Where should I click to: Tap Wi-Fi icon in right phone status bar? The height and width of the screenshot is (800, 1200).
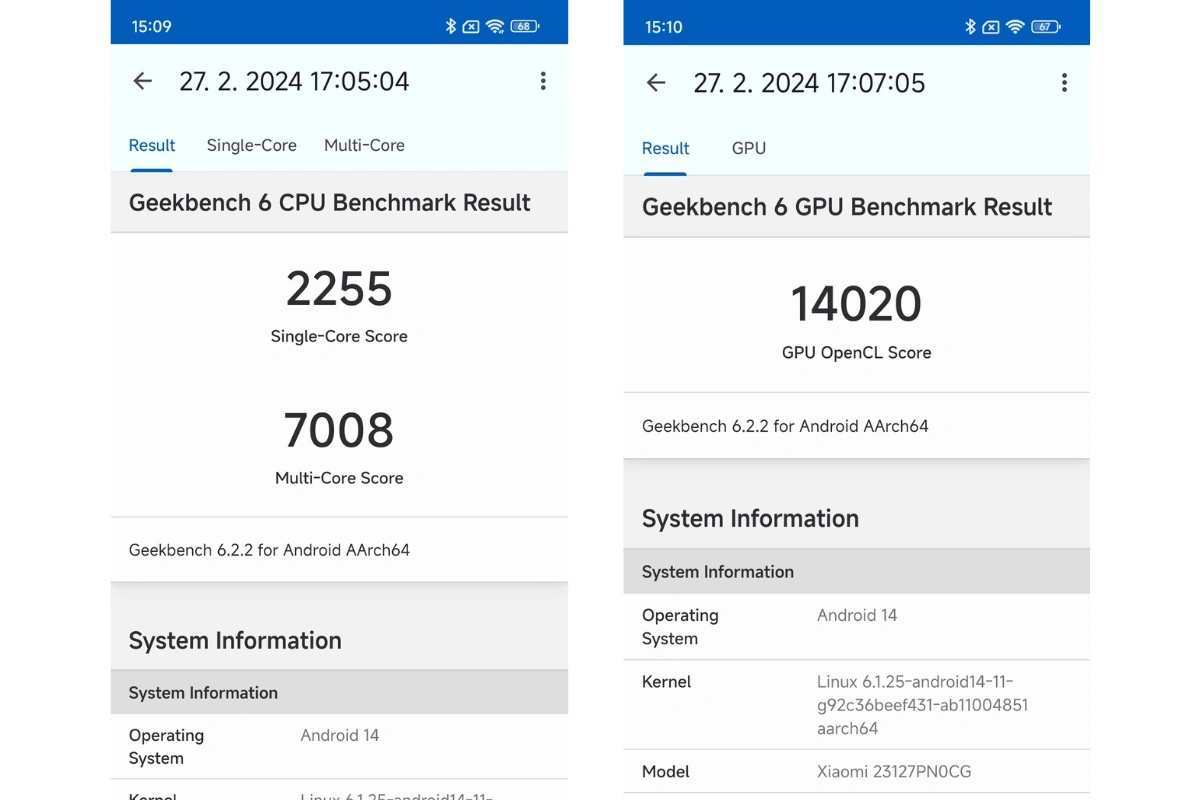pyautogui.click(x=1015, y=27)
